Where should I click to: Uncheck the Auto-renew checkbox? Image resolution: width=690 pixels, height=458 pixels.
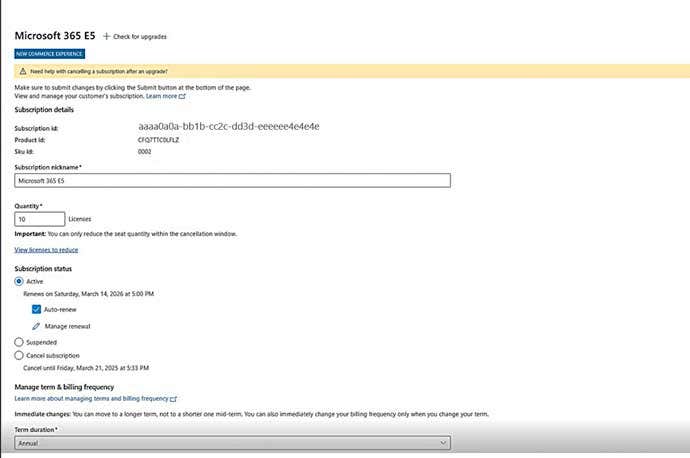pyautogui.click(x=37, y=310)
